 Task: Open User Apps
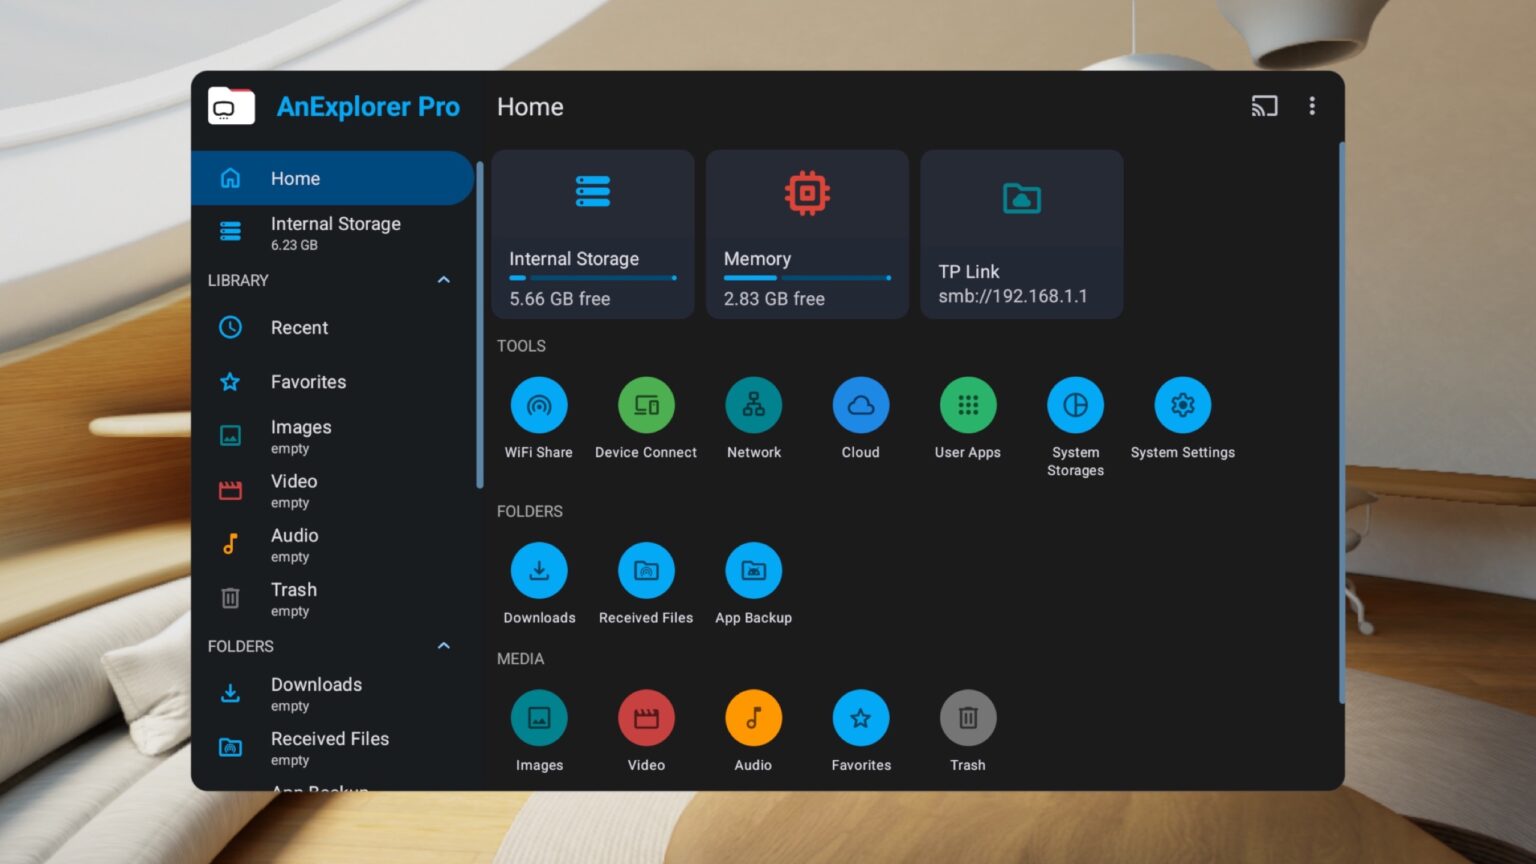(x=967, y=405)
